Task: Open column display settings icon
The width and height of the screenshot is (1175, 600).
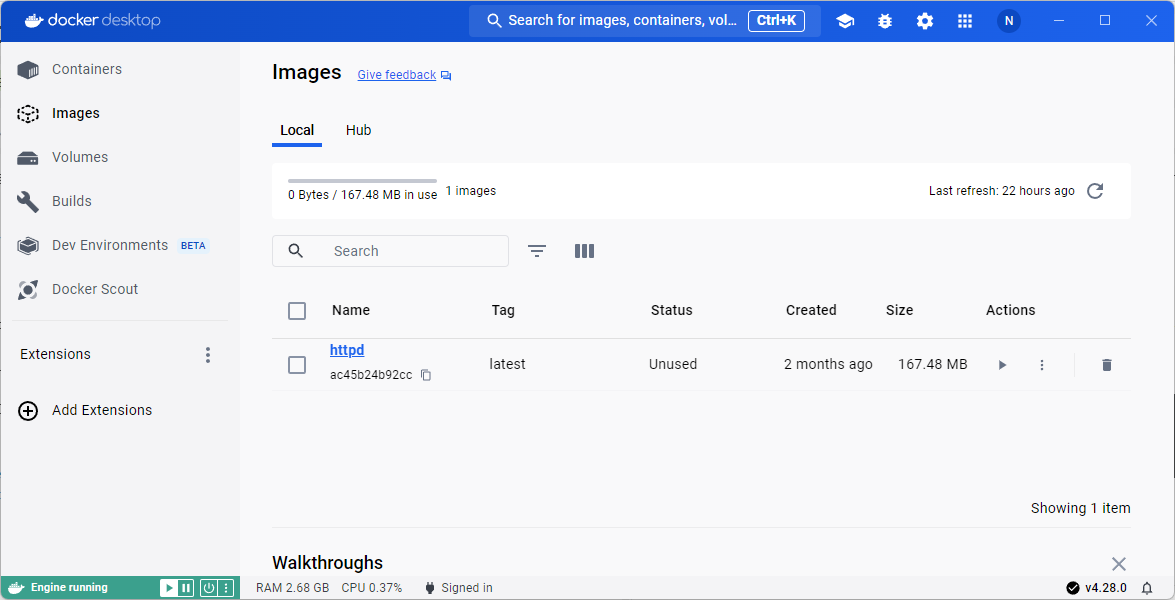Action: coord(585,251)
